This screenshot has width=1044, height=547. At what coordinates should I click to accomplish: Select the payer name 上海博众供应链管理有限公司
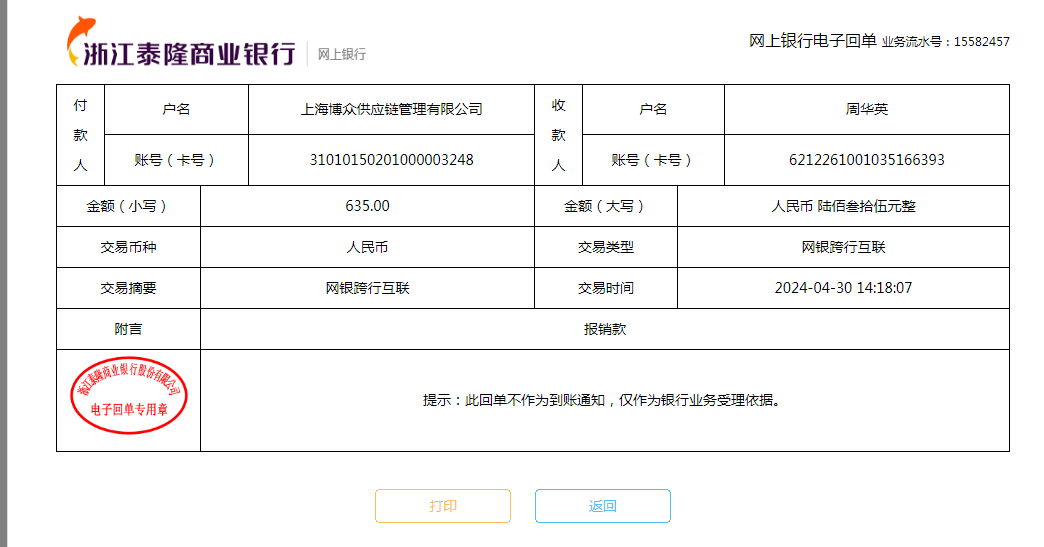coord(391,109)
